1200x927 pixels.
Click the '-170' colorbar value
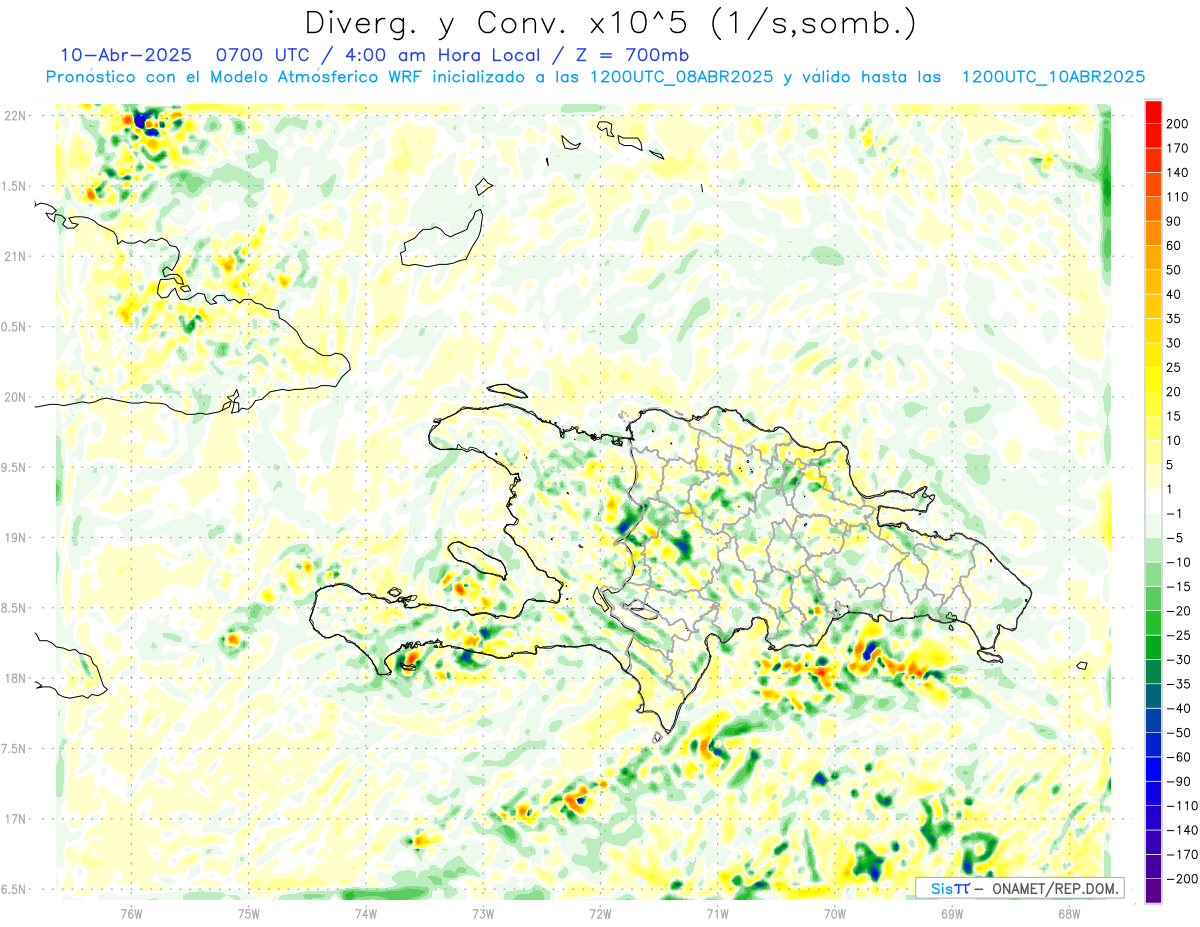[1181, 854]
